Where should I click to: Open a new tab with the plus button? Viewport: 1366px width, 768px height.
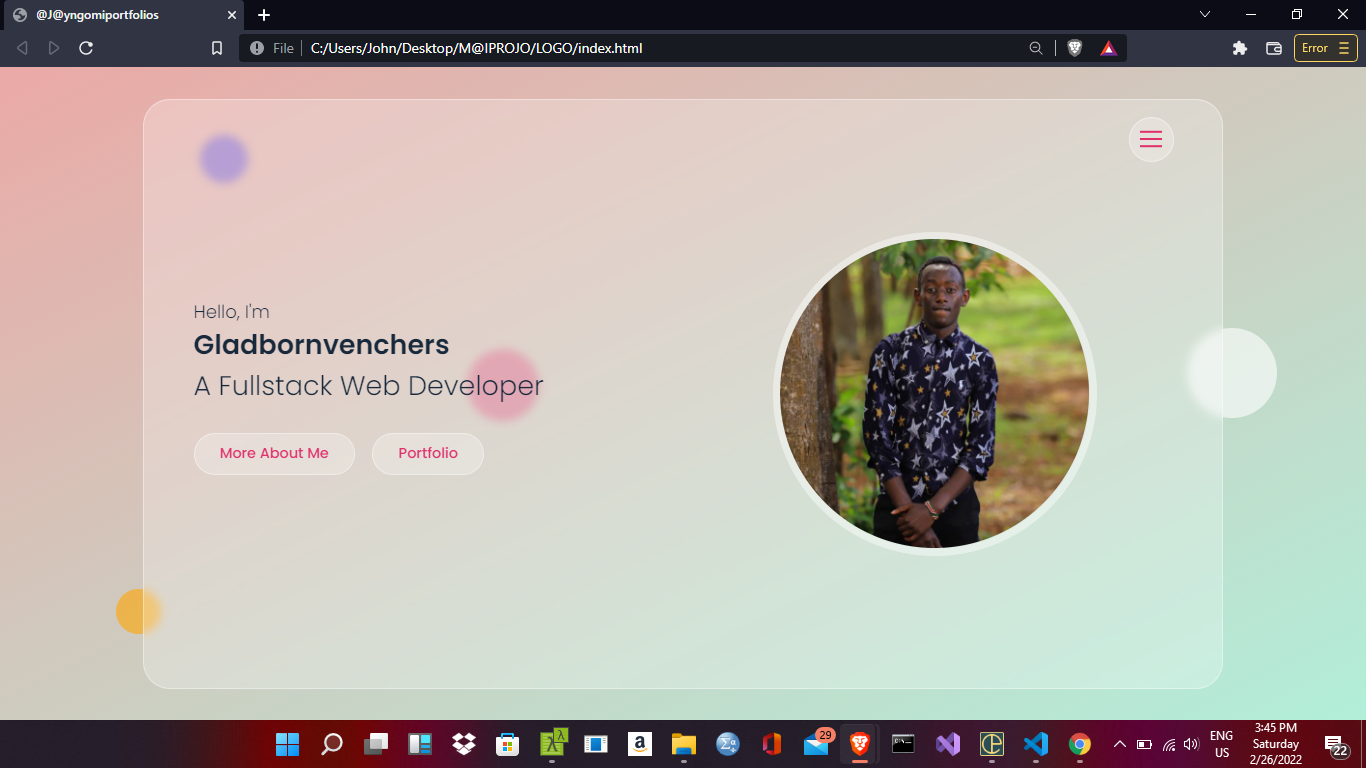[x=264, y=15]
